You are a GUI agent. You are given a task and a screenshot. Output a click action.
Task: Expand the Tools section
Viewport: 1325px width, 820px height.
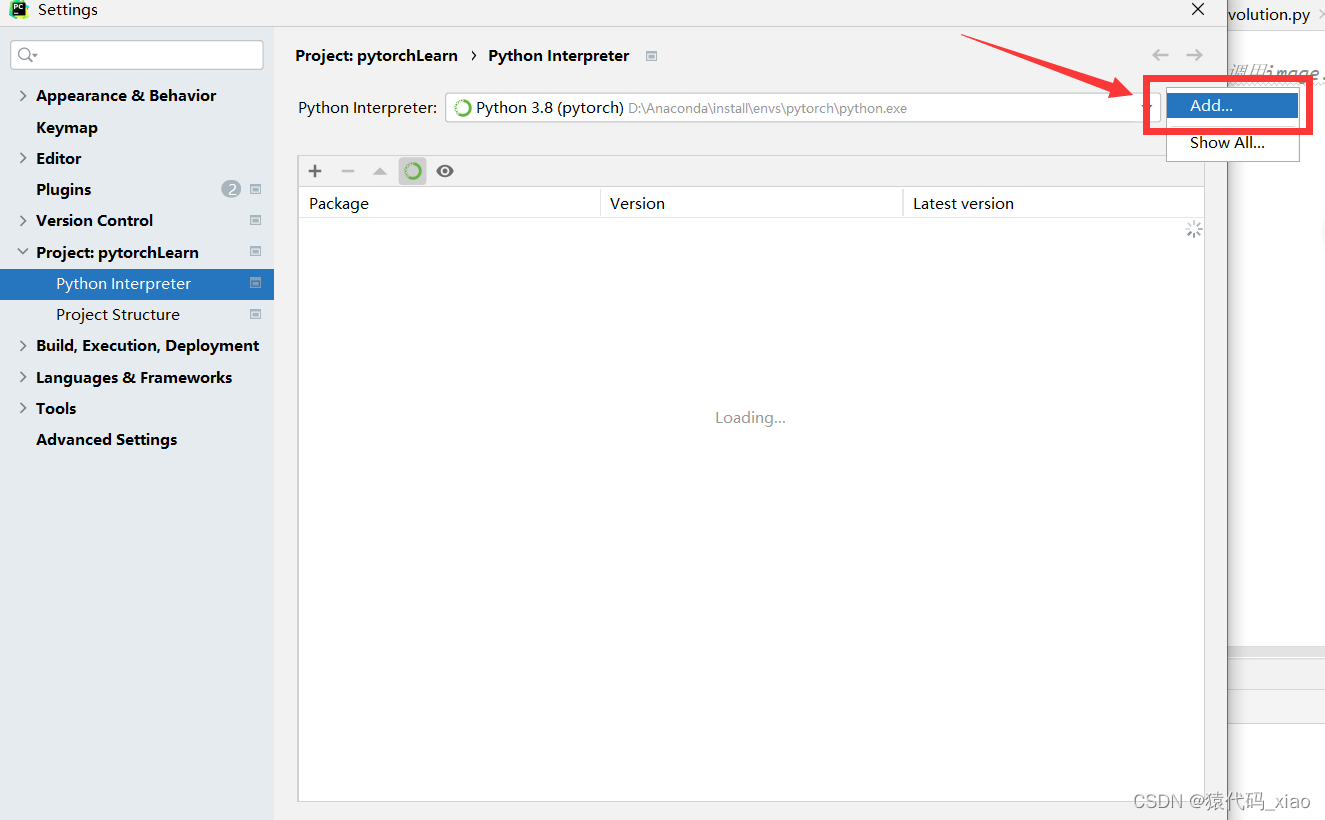coord(23,408)
